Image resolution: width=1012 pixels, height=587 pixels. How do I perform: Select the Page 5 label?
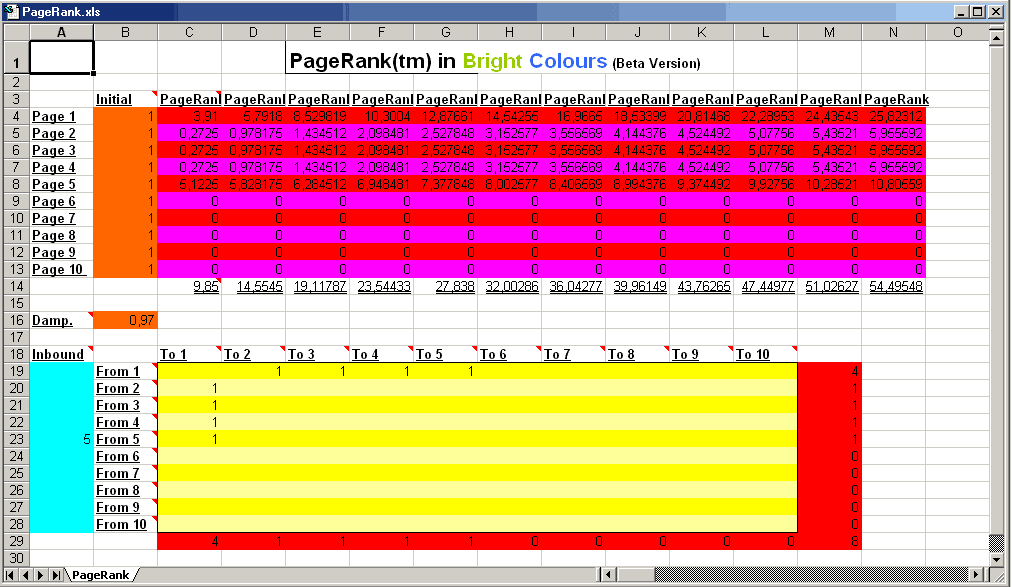pyautogui.click(x=61, y=184)
